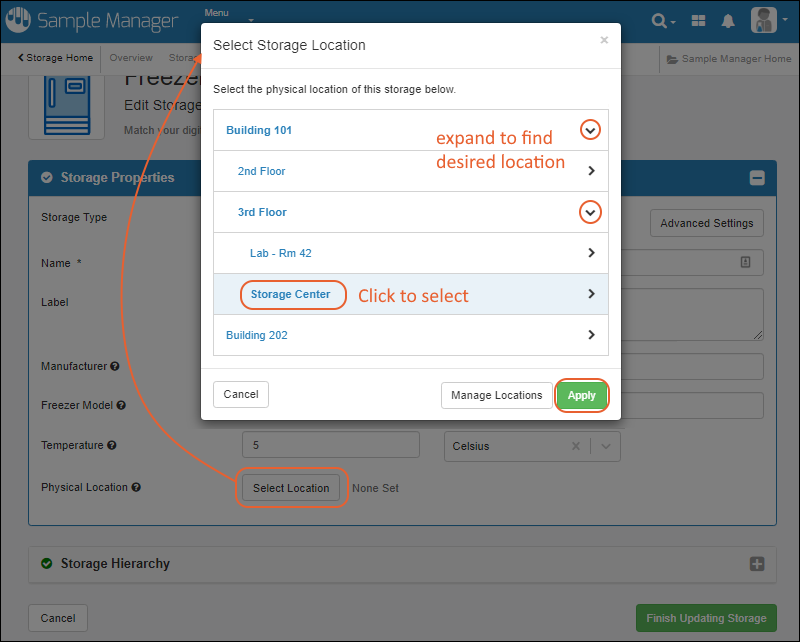Go to the Overview tab

(131, 58)
